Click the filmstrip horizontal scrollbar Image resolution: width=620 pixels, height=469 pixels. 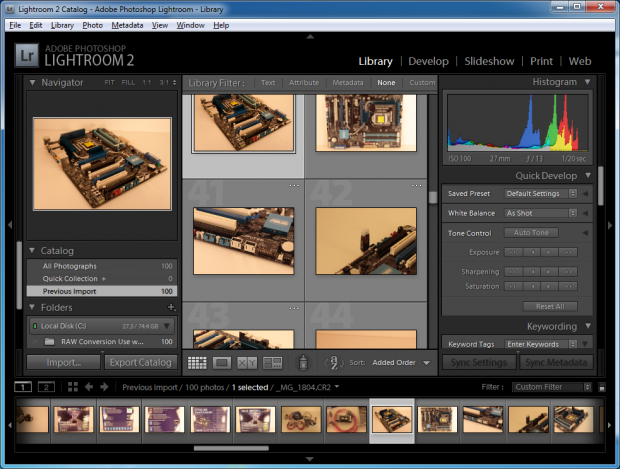click(231, 448)
